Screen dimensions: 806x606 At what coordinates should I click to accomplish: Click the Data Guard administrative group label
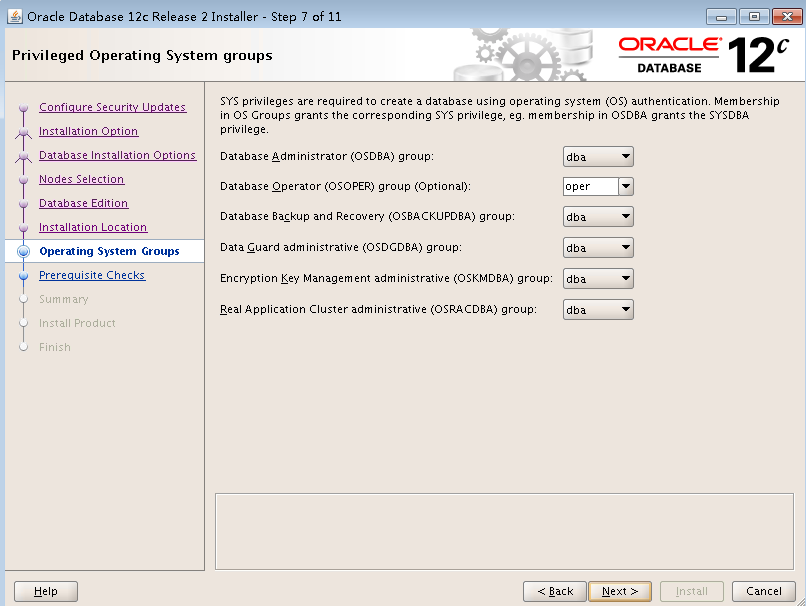(x=341, y=247)
